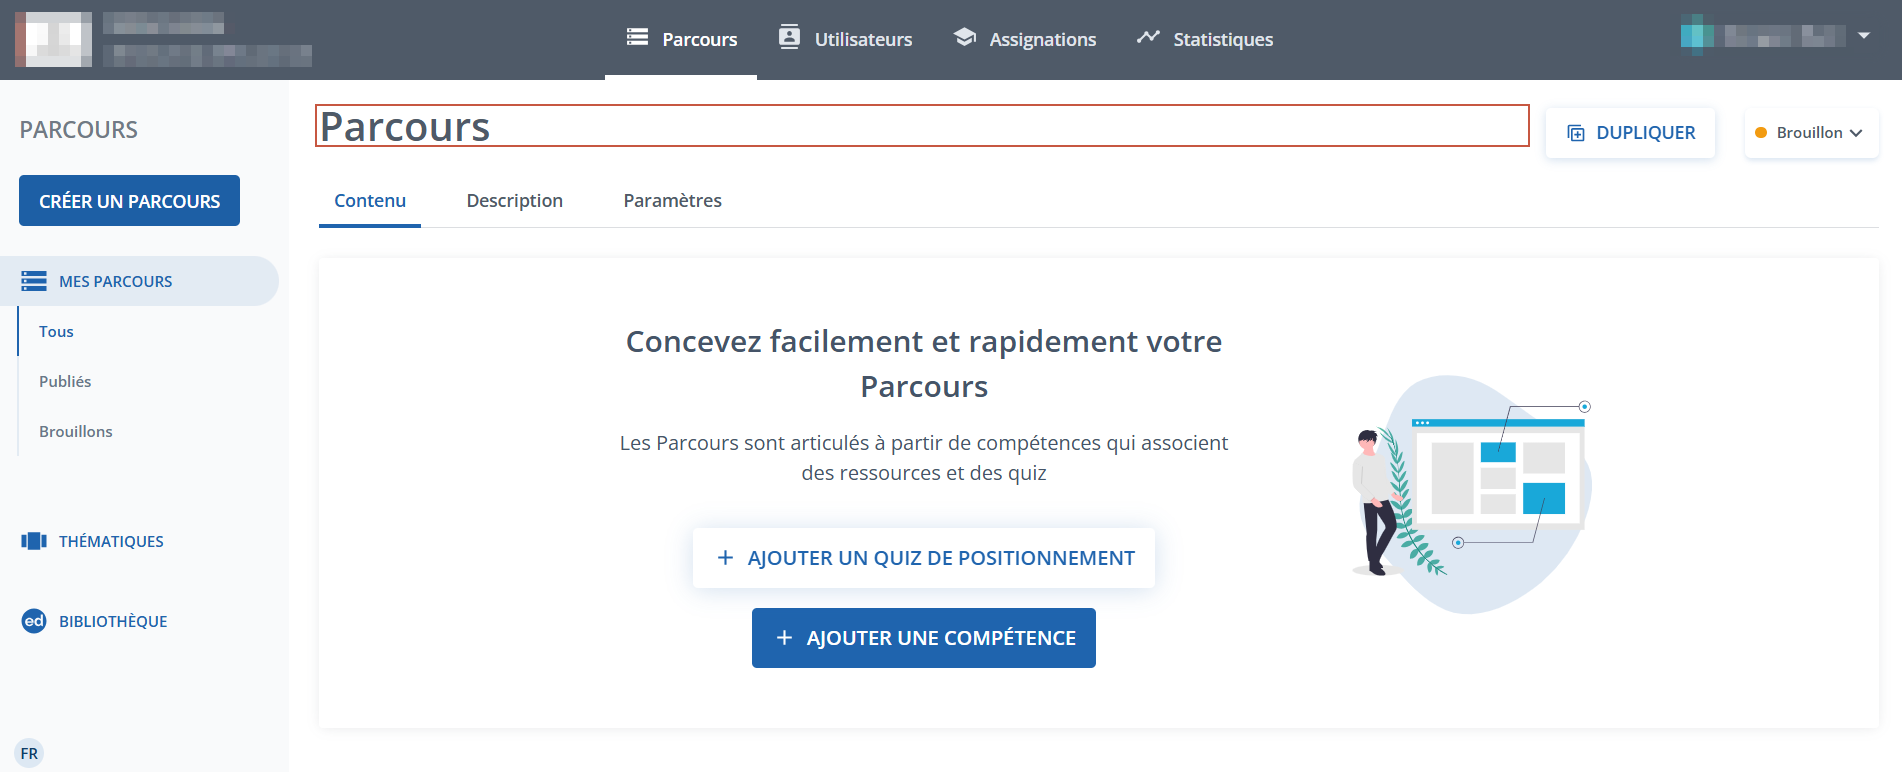Filter by Publiés parcours
The image size is (1902, 772).
tap(65, 381)
